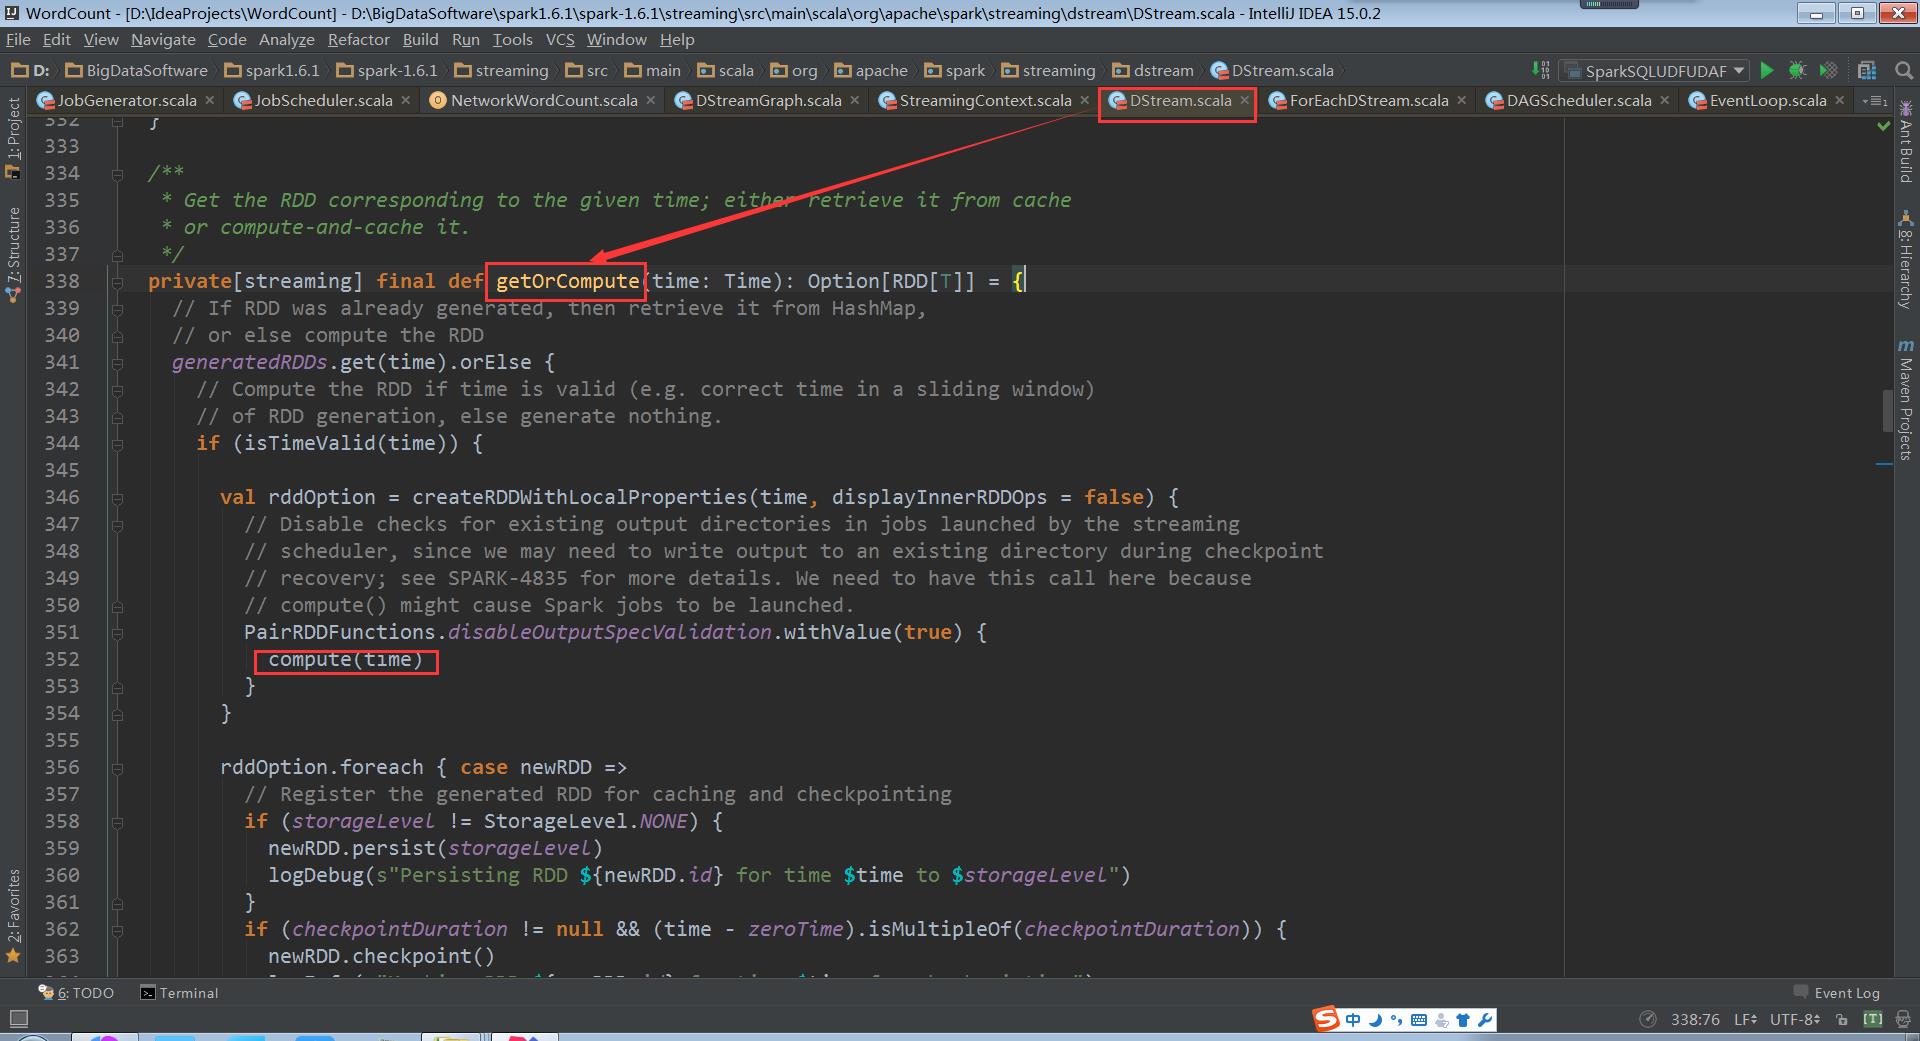The image size is (1920, 1041).
Task: Close the EventLoop.scala tab
Action: click(1840, 100)
